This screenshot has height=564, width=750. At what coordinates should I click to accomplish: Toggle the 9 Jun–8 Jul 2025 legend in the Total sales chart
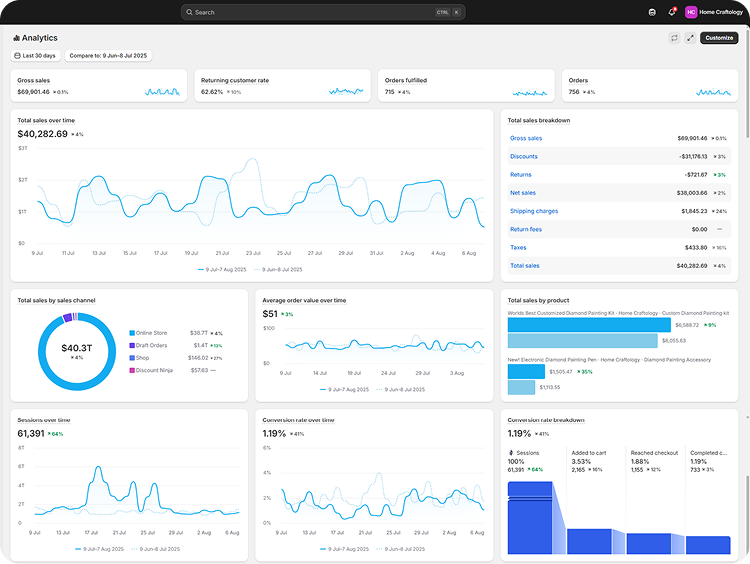tap(278, 269)
